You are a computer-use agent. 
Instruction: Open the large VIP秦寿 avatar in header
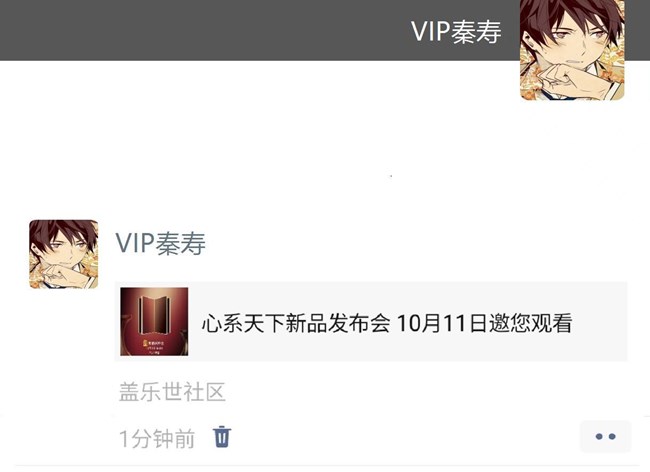point(572,50)
